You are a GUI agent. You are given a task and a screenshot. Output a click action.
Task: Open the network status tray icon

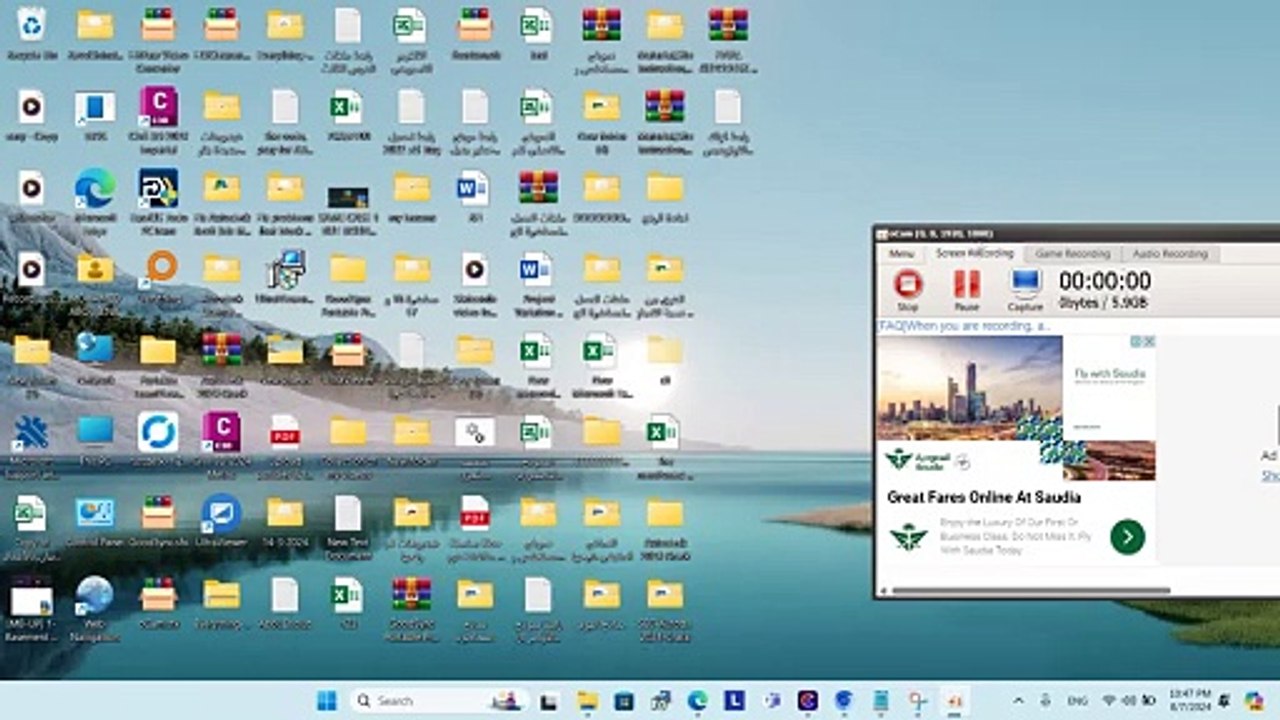click(1109, 701)
